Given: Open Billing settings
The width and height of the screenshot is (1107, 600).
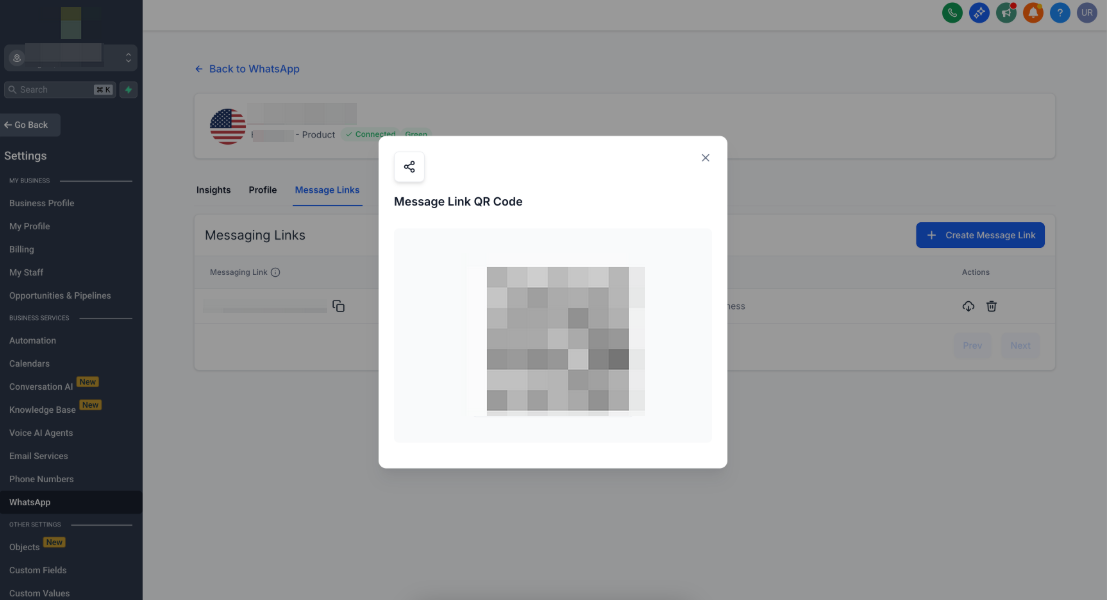Looking at the screenshot, I should pos(21,249).
